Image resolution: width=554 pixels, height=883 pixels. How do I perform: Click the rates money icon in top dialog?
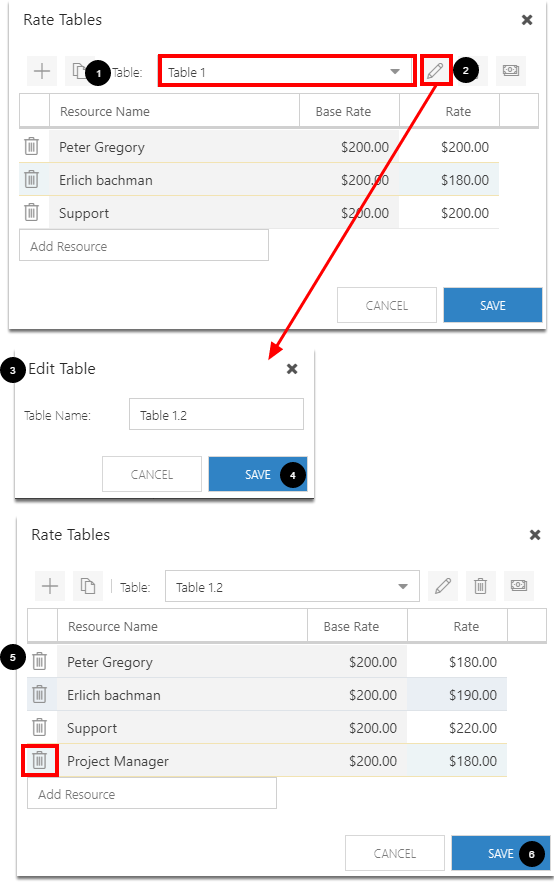tap(511, 70)
